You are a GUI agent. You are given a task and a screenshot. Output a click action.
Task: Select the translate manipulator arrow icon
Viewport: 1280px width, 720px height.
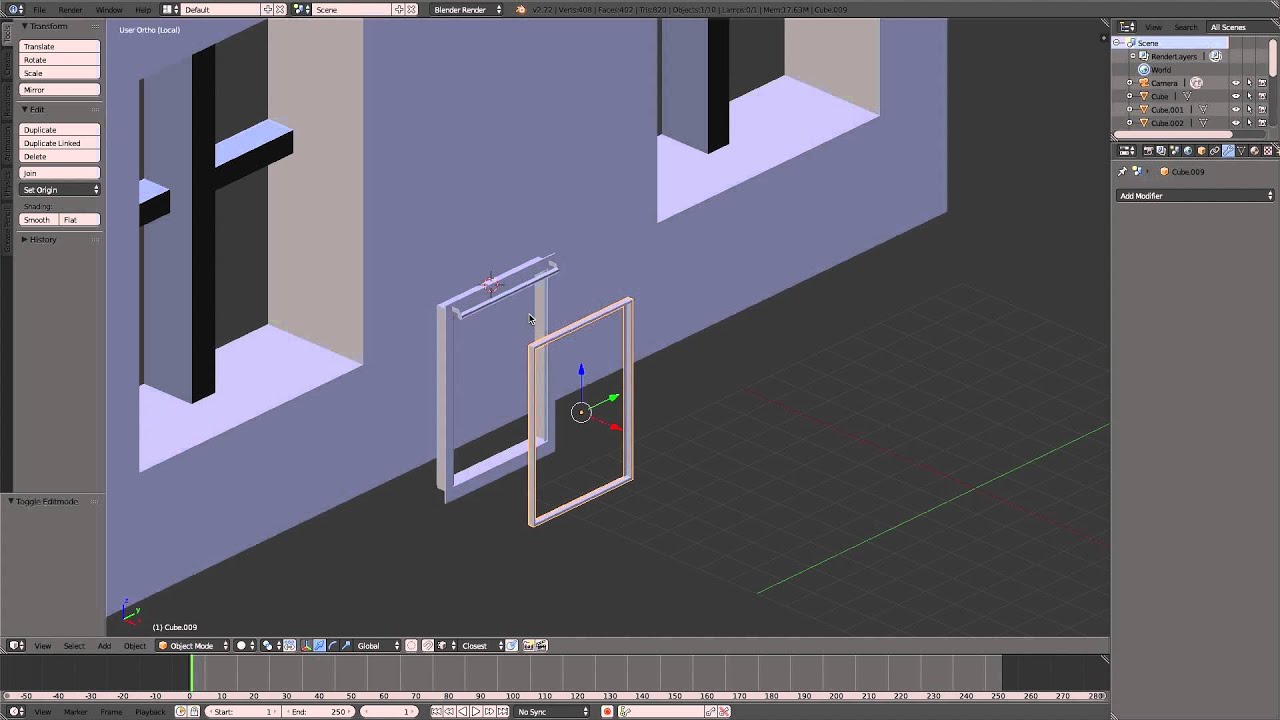coord(320,646)
